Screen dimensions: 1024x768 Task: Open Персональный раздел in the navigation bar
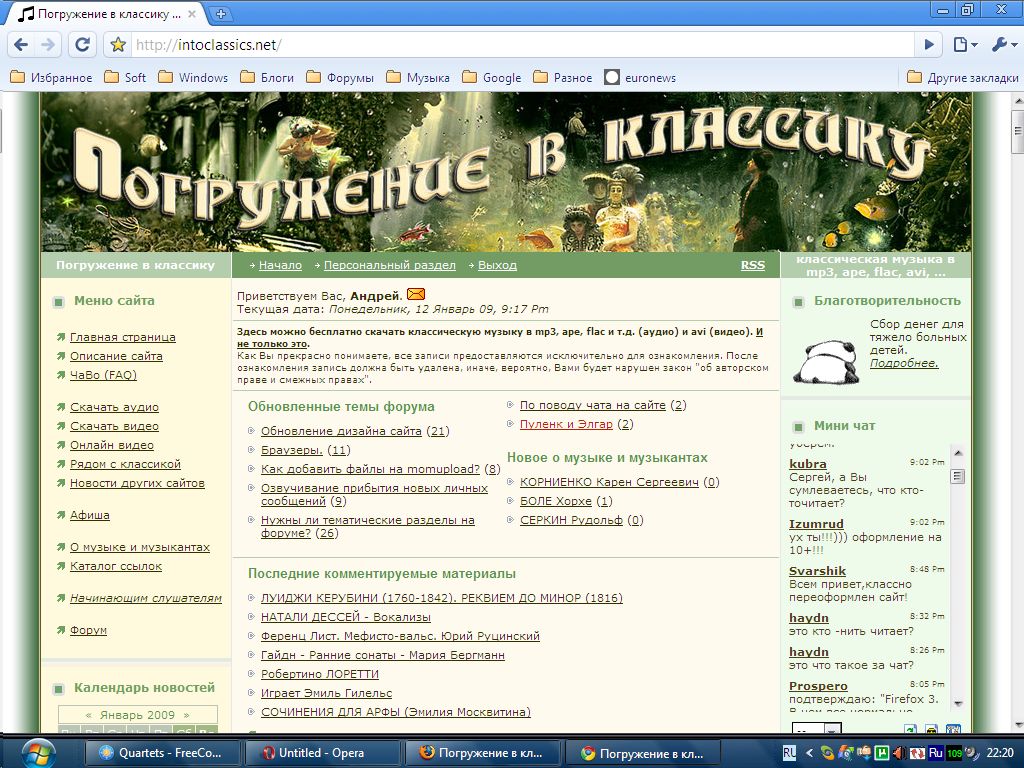point(390,265)
